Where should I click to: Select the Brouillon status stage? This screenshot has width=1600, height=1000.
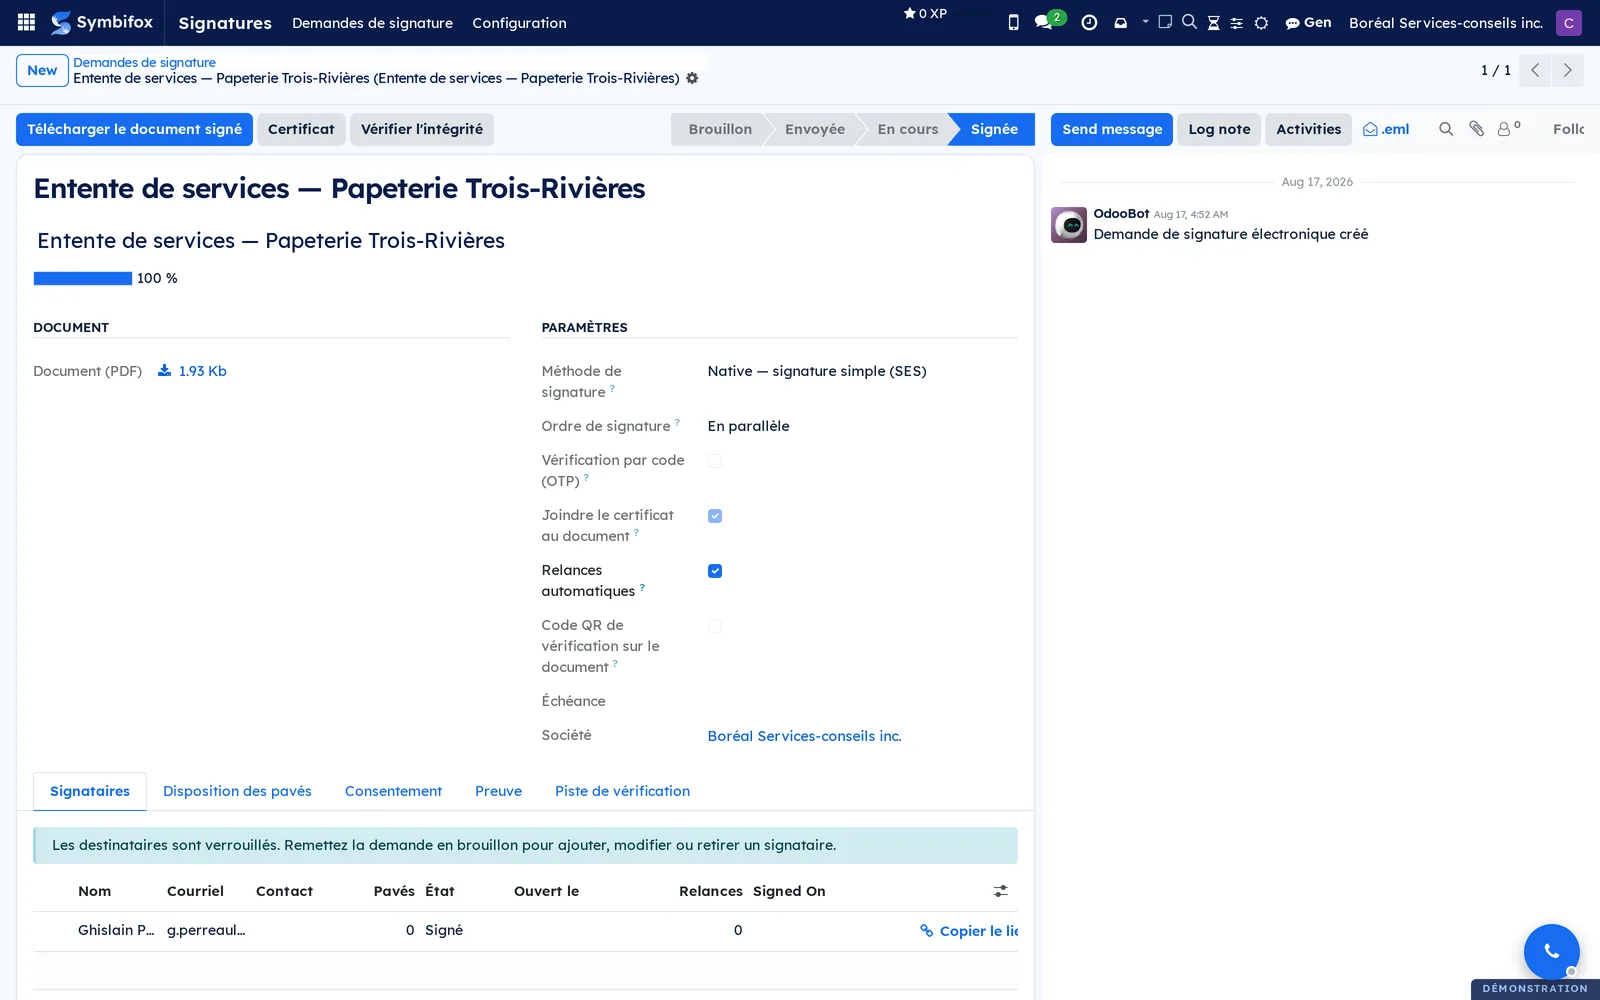(720, 129)
